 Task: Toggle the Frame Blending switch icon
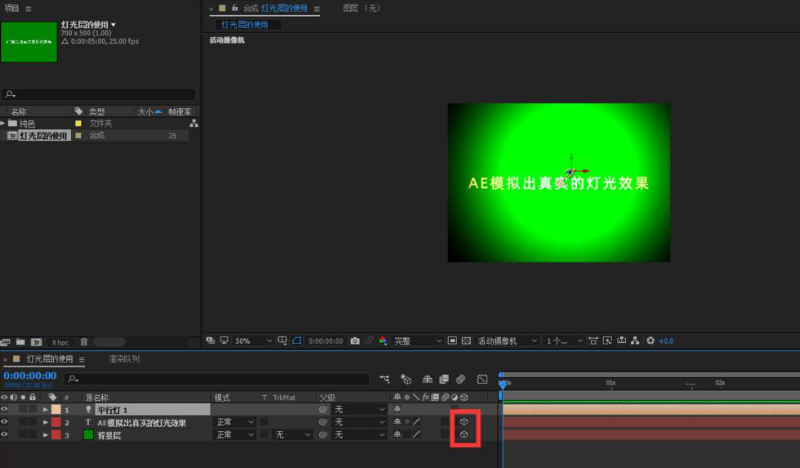pyautogui.click(x=444, y=379)
